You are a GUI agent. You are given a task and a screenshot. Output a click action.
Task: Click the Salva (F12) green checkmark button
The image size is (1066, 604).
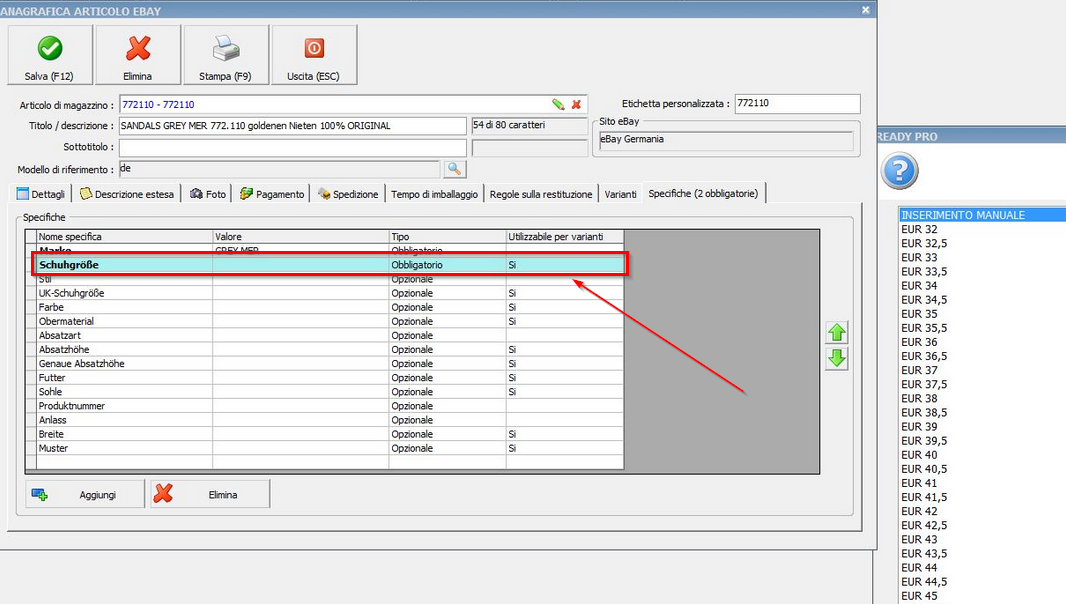click(x=49, y=55)
